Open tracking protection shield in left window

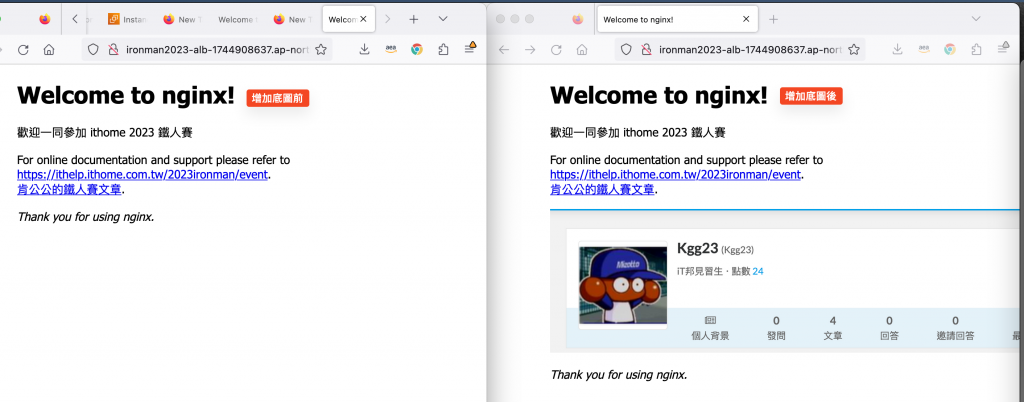click(x=93, y=49)
